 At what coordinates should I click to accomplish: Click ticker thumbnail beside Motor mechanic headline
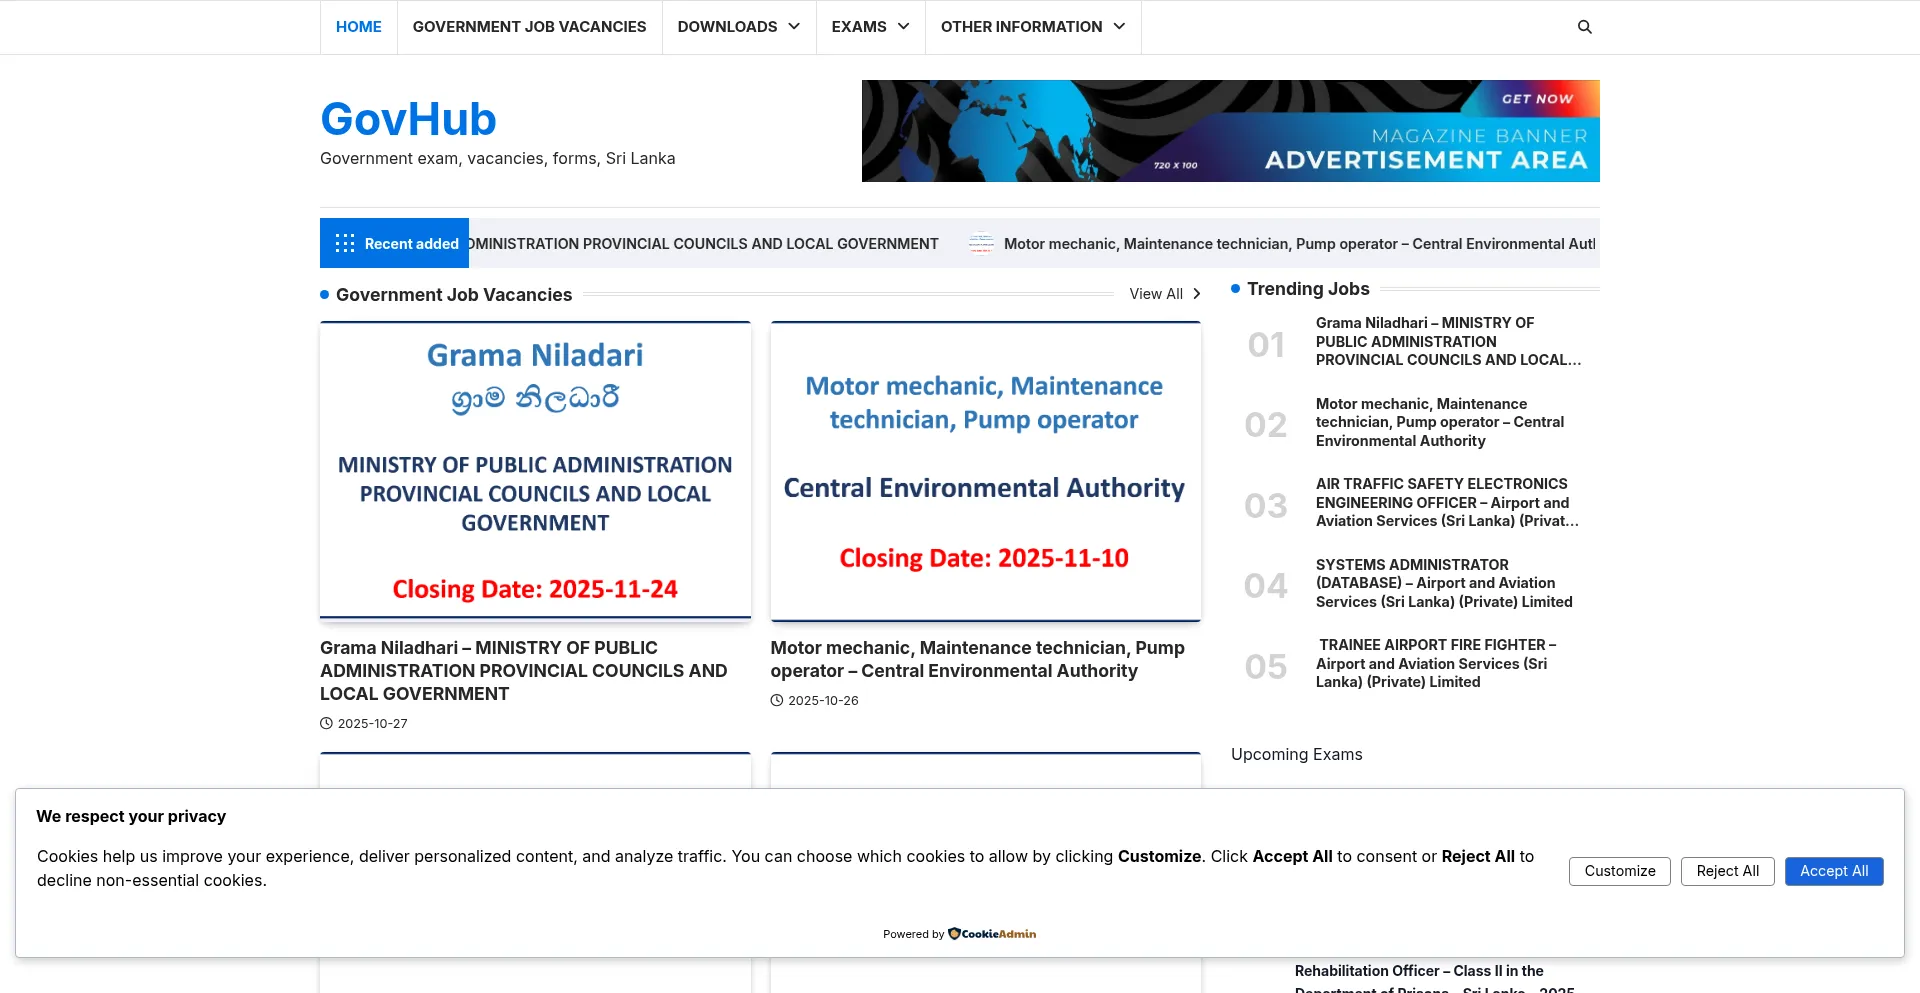(981, 243)
